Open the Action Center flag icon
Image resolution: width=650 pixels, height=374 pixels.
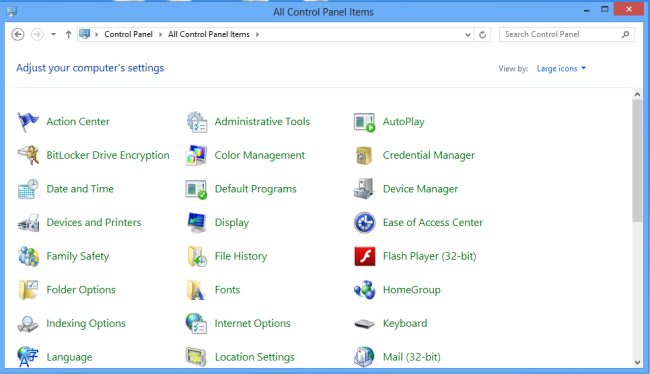pos(28,121)
